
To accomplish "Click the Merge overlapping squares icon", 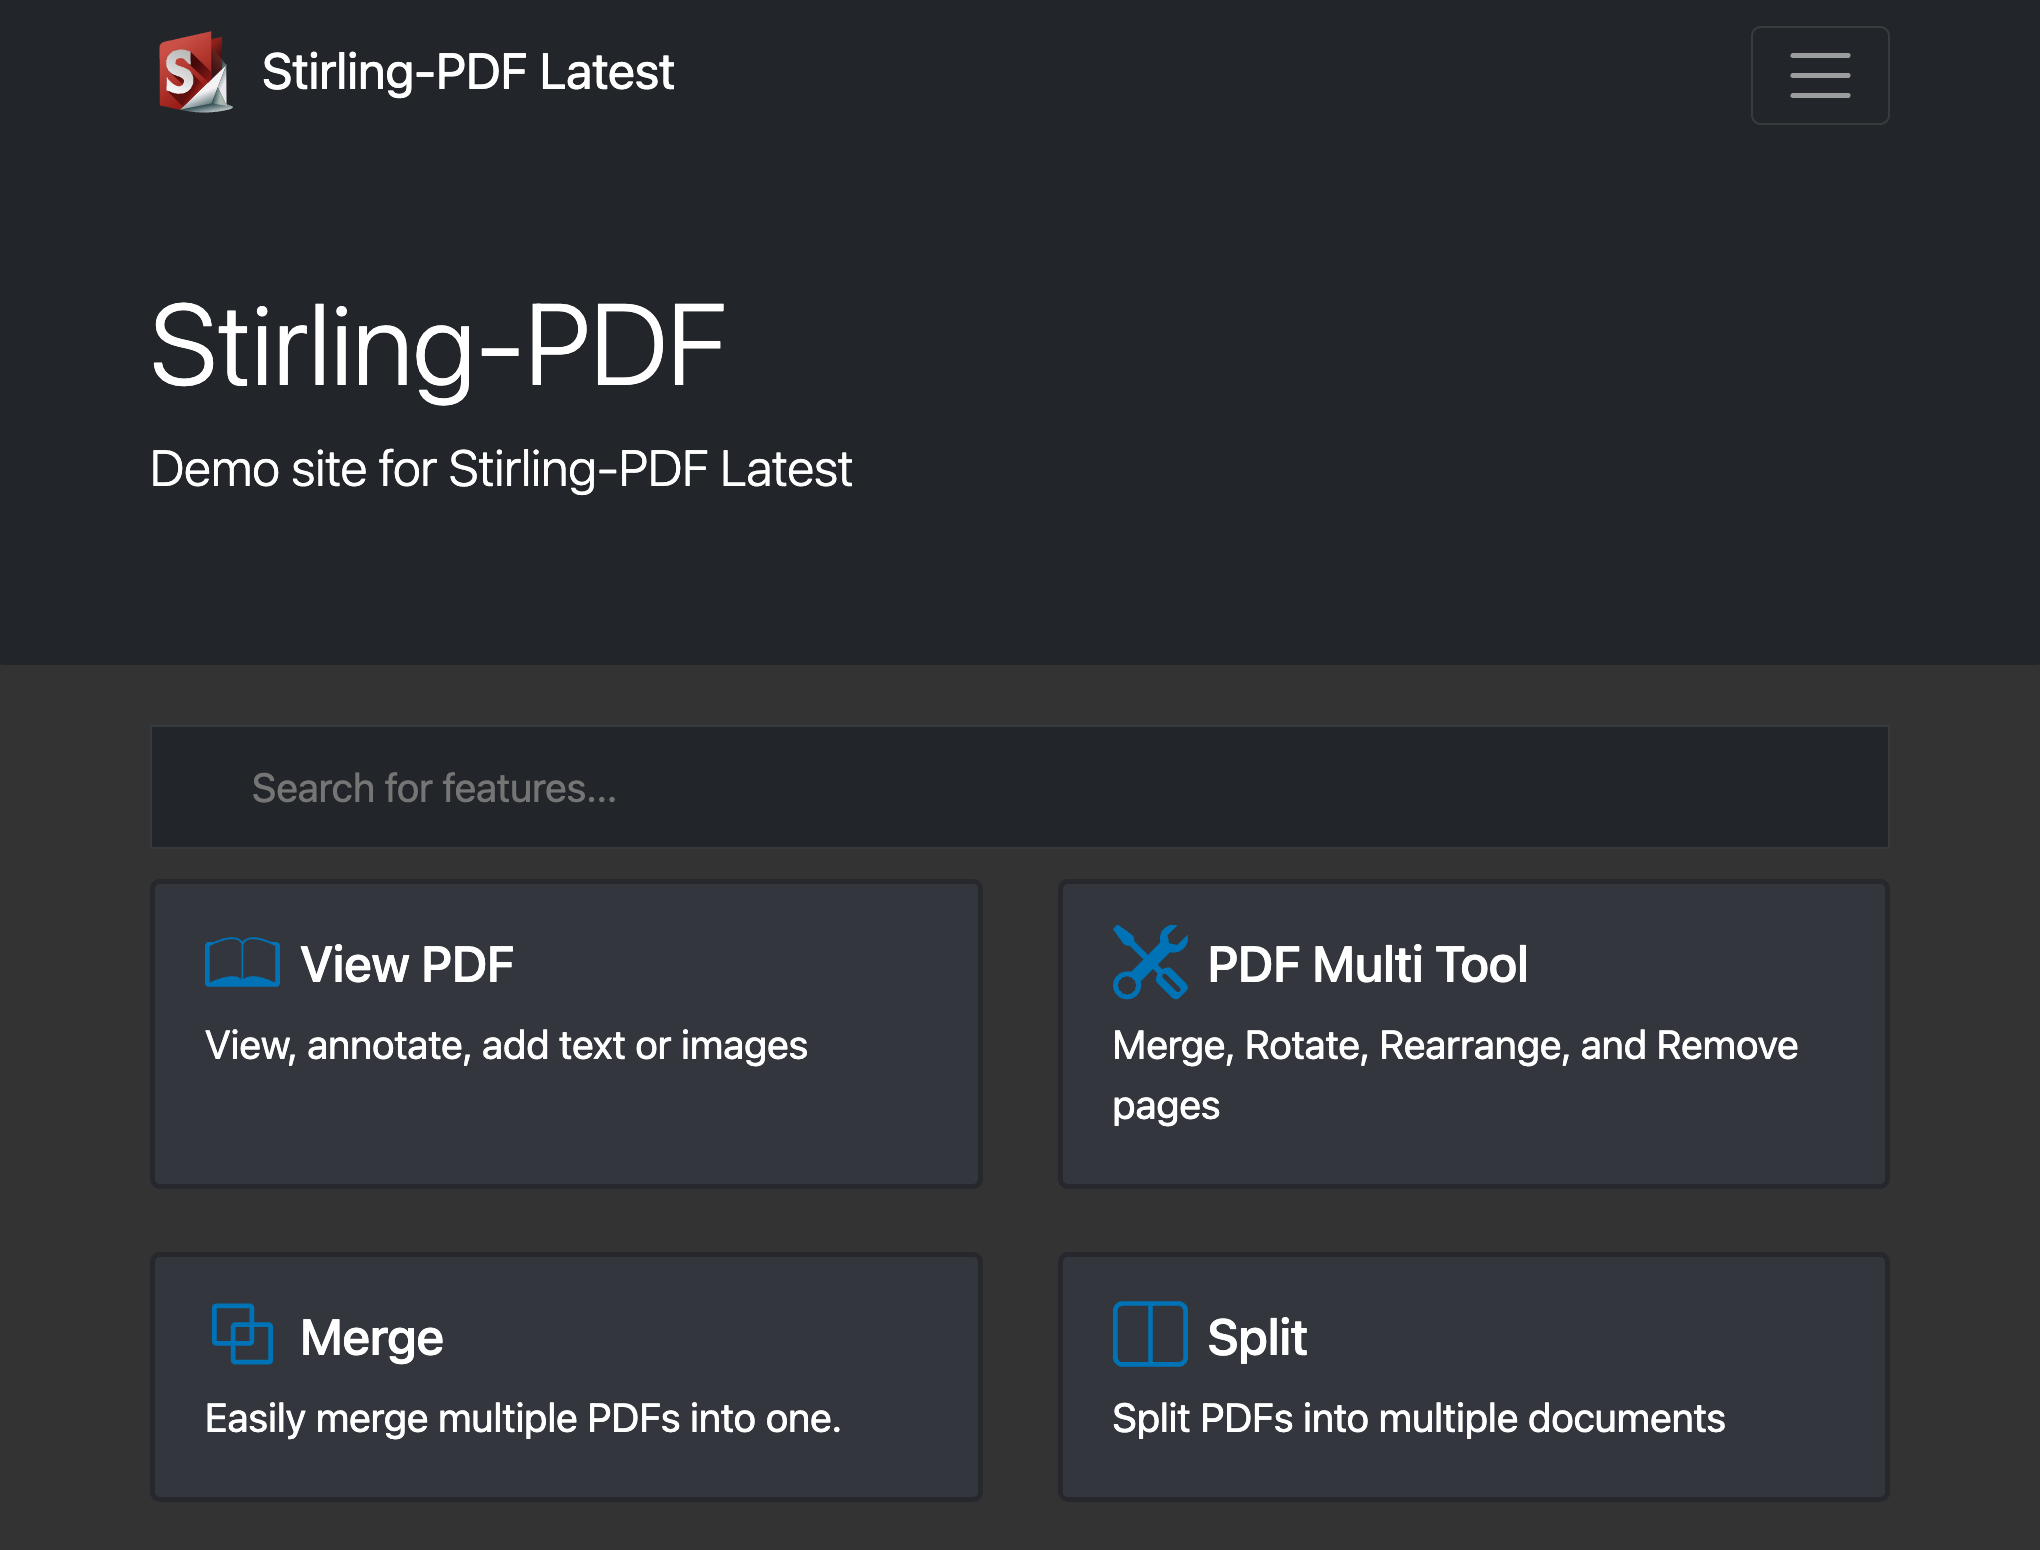I will [242, 1334].
